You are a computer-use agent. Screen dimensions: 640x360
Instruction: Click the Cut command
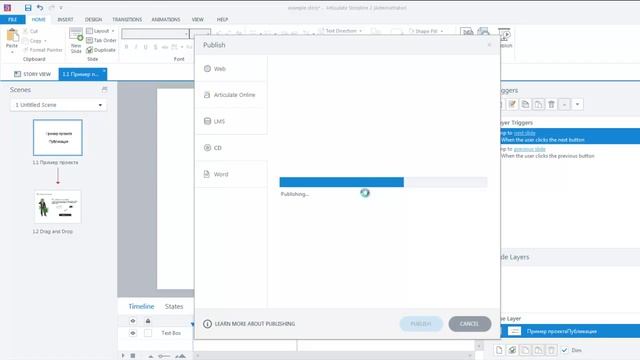(x=31, y=31)
